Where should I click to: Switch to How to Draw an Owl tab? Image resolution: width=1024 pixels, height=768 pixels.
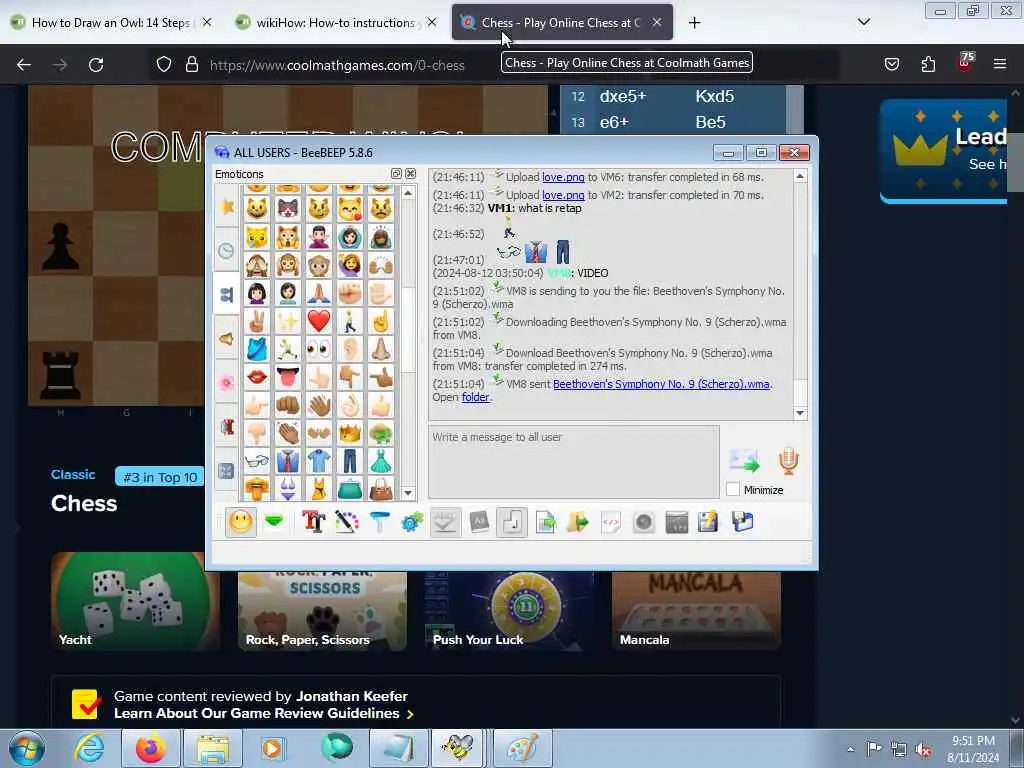point(112,22)
